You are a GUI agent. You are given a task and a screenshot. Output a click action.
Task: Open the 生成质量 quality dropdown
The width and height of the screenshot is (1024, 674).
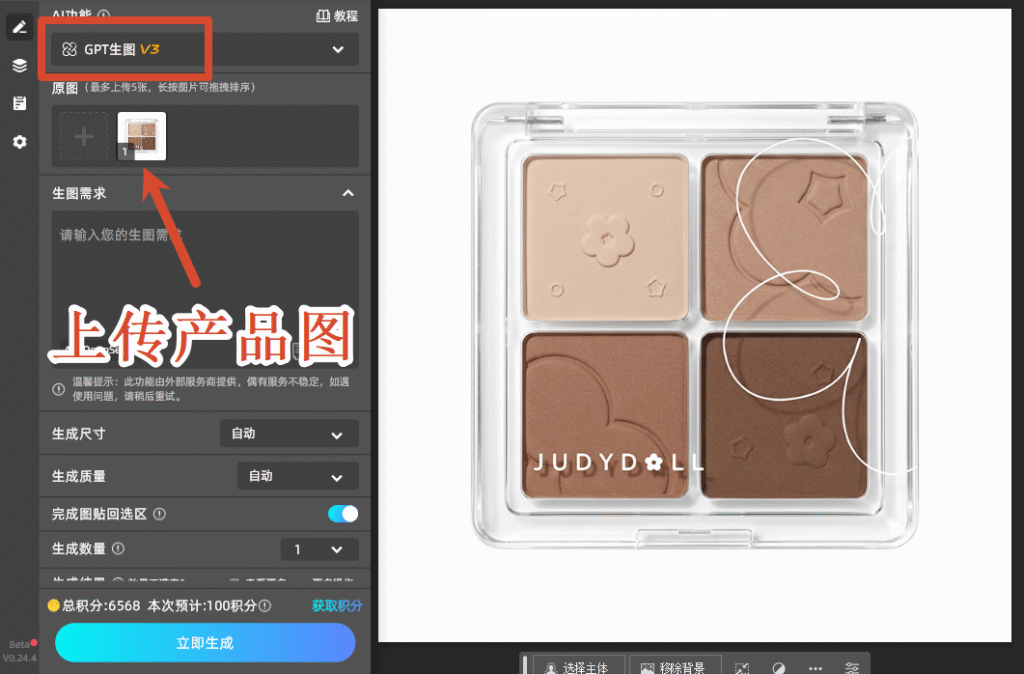(297, 476)
